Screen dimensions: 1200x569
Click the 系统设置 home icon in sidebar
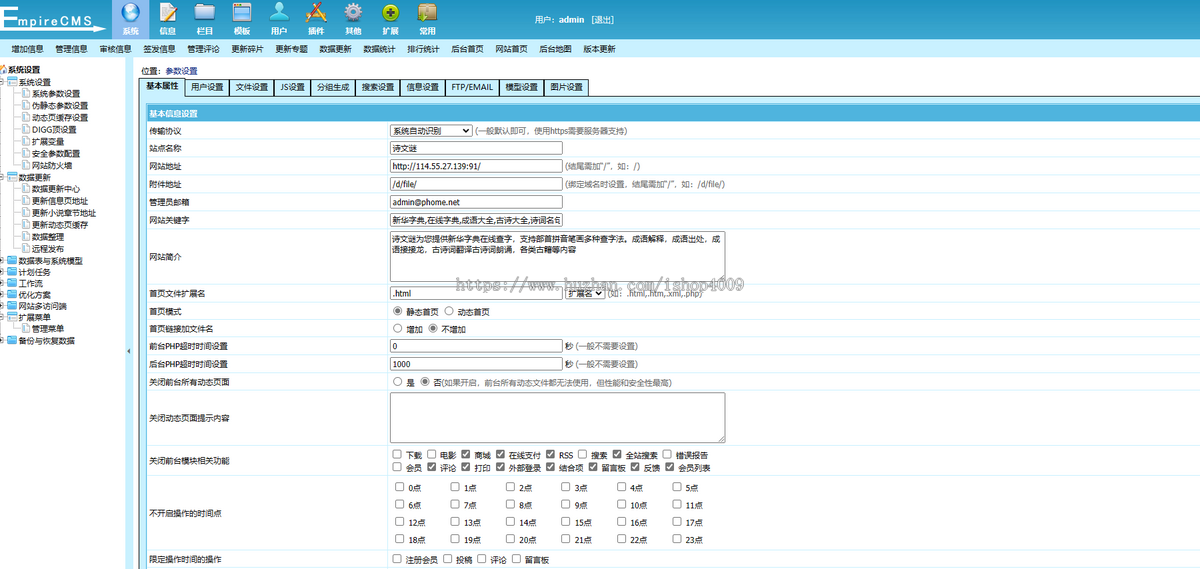(x=4, y=70)
